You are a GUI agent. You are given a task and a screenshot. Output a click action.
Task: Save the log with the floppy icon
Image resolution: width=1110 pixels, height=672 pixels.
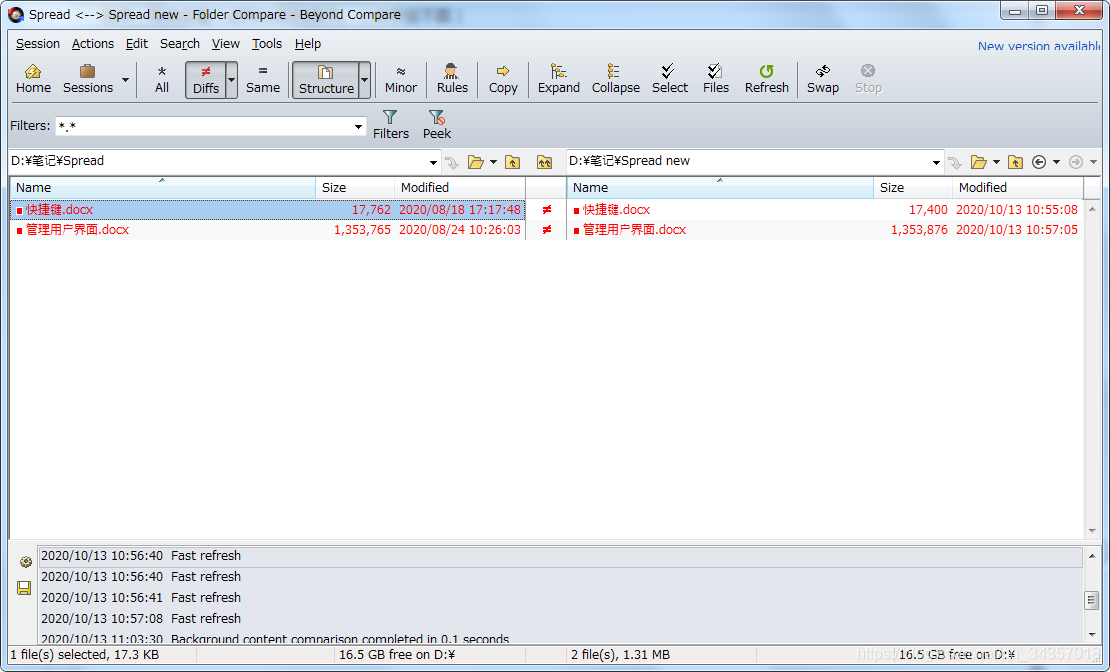tap(24, 588)
